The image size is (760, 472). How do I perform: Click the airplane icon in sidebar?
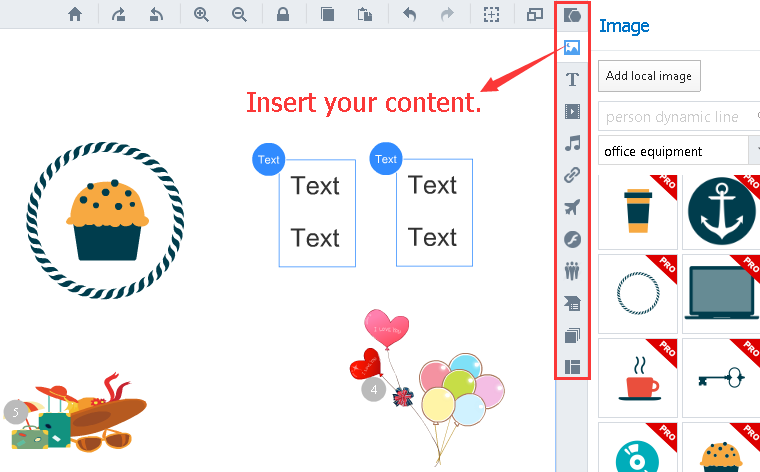pyautogui.click(x=572, y=207)
